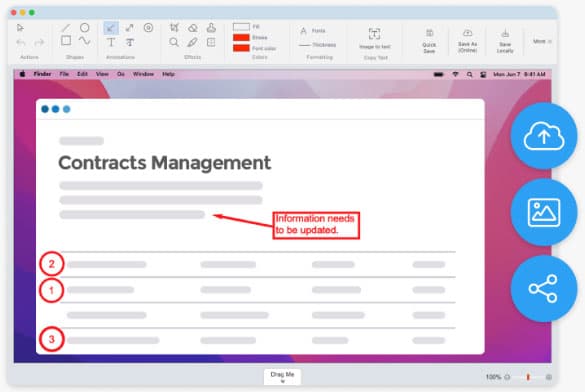585x392 pixels.
Task: Select the highlighted Arrow annotation tool
Action: tap(111, 28)
